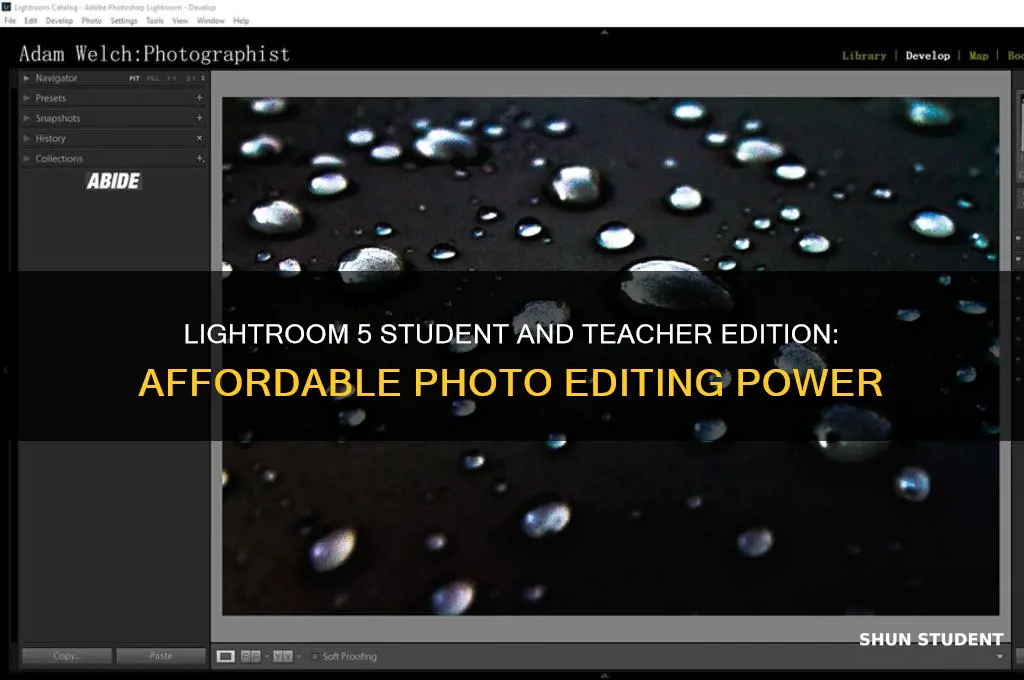Switch to the Library module

coord(864,56)
